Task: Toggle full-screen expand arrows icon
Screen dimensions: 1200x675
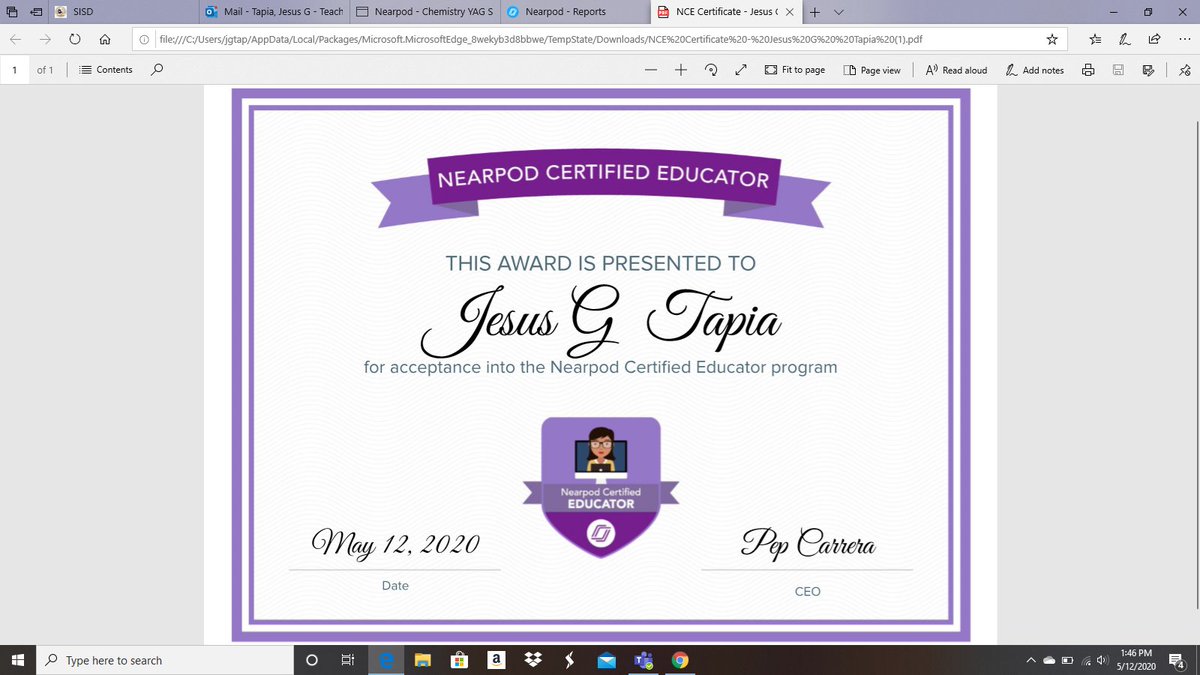Action: [x=741, y=70]
